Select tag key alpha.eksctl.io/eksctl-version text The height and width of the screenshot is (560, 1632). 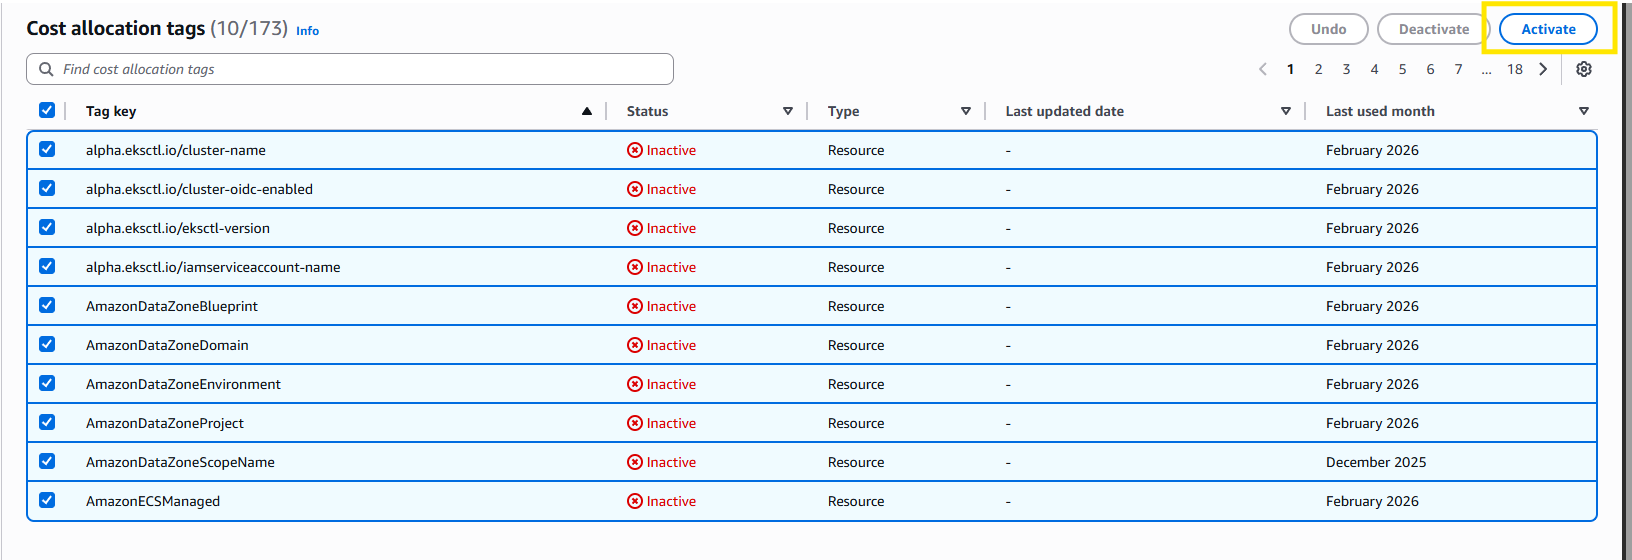(178, 228)
